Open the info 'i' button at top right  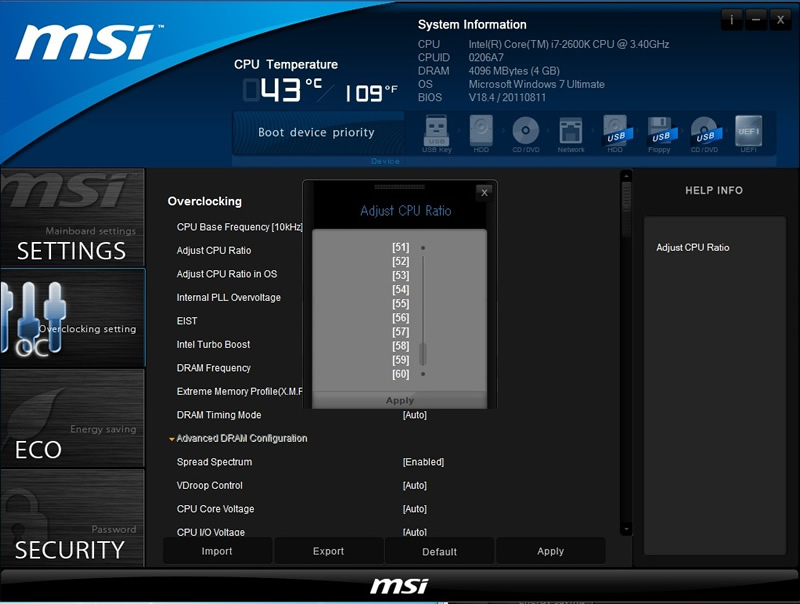pyautogui.click(x=732, y=20)
